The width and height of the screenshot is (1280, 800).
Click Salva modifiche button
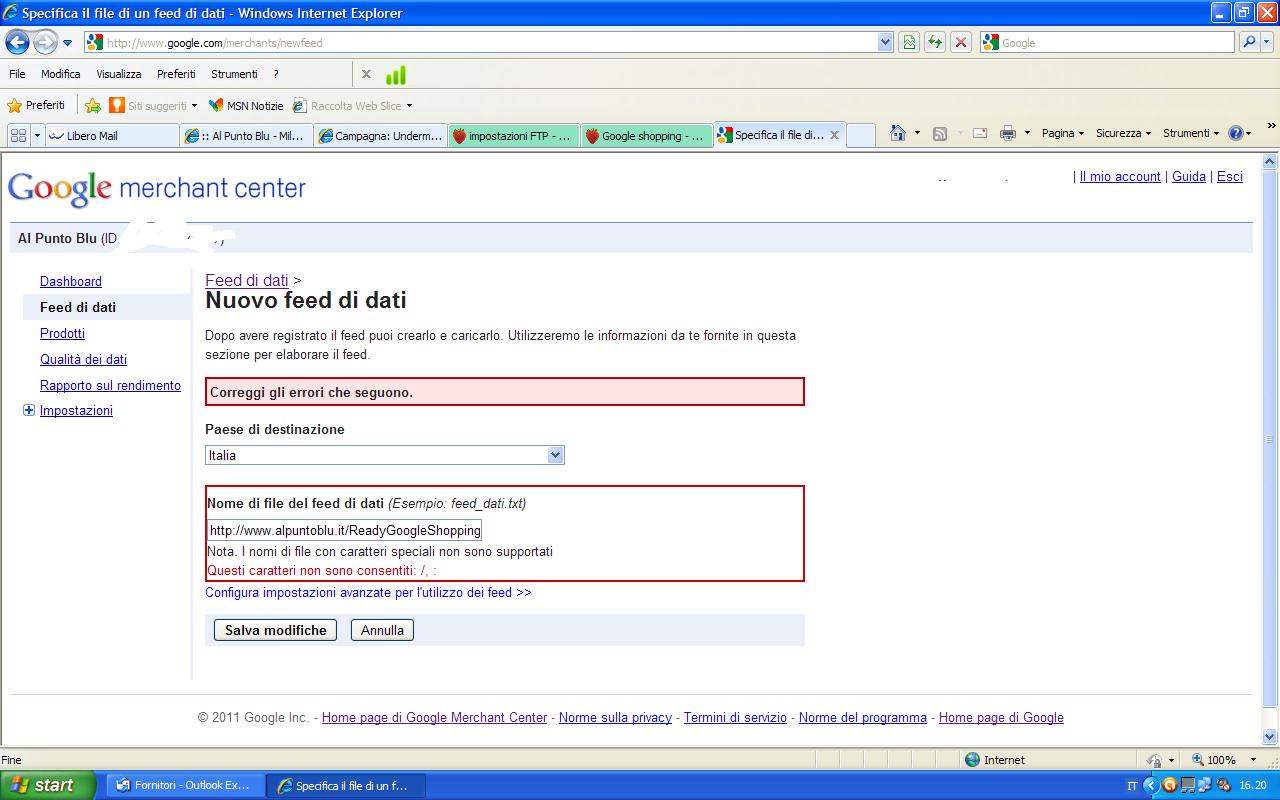coord(275,630)
